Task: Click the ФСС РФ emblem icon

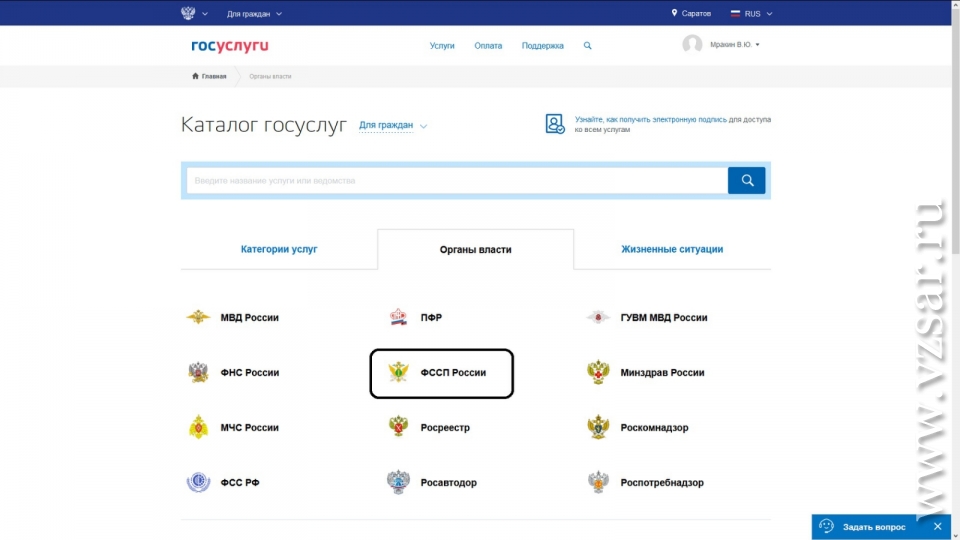Action: pos(198,482)
